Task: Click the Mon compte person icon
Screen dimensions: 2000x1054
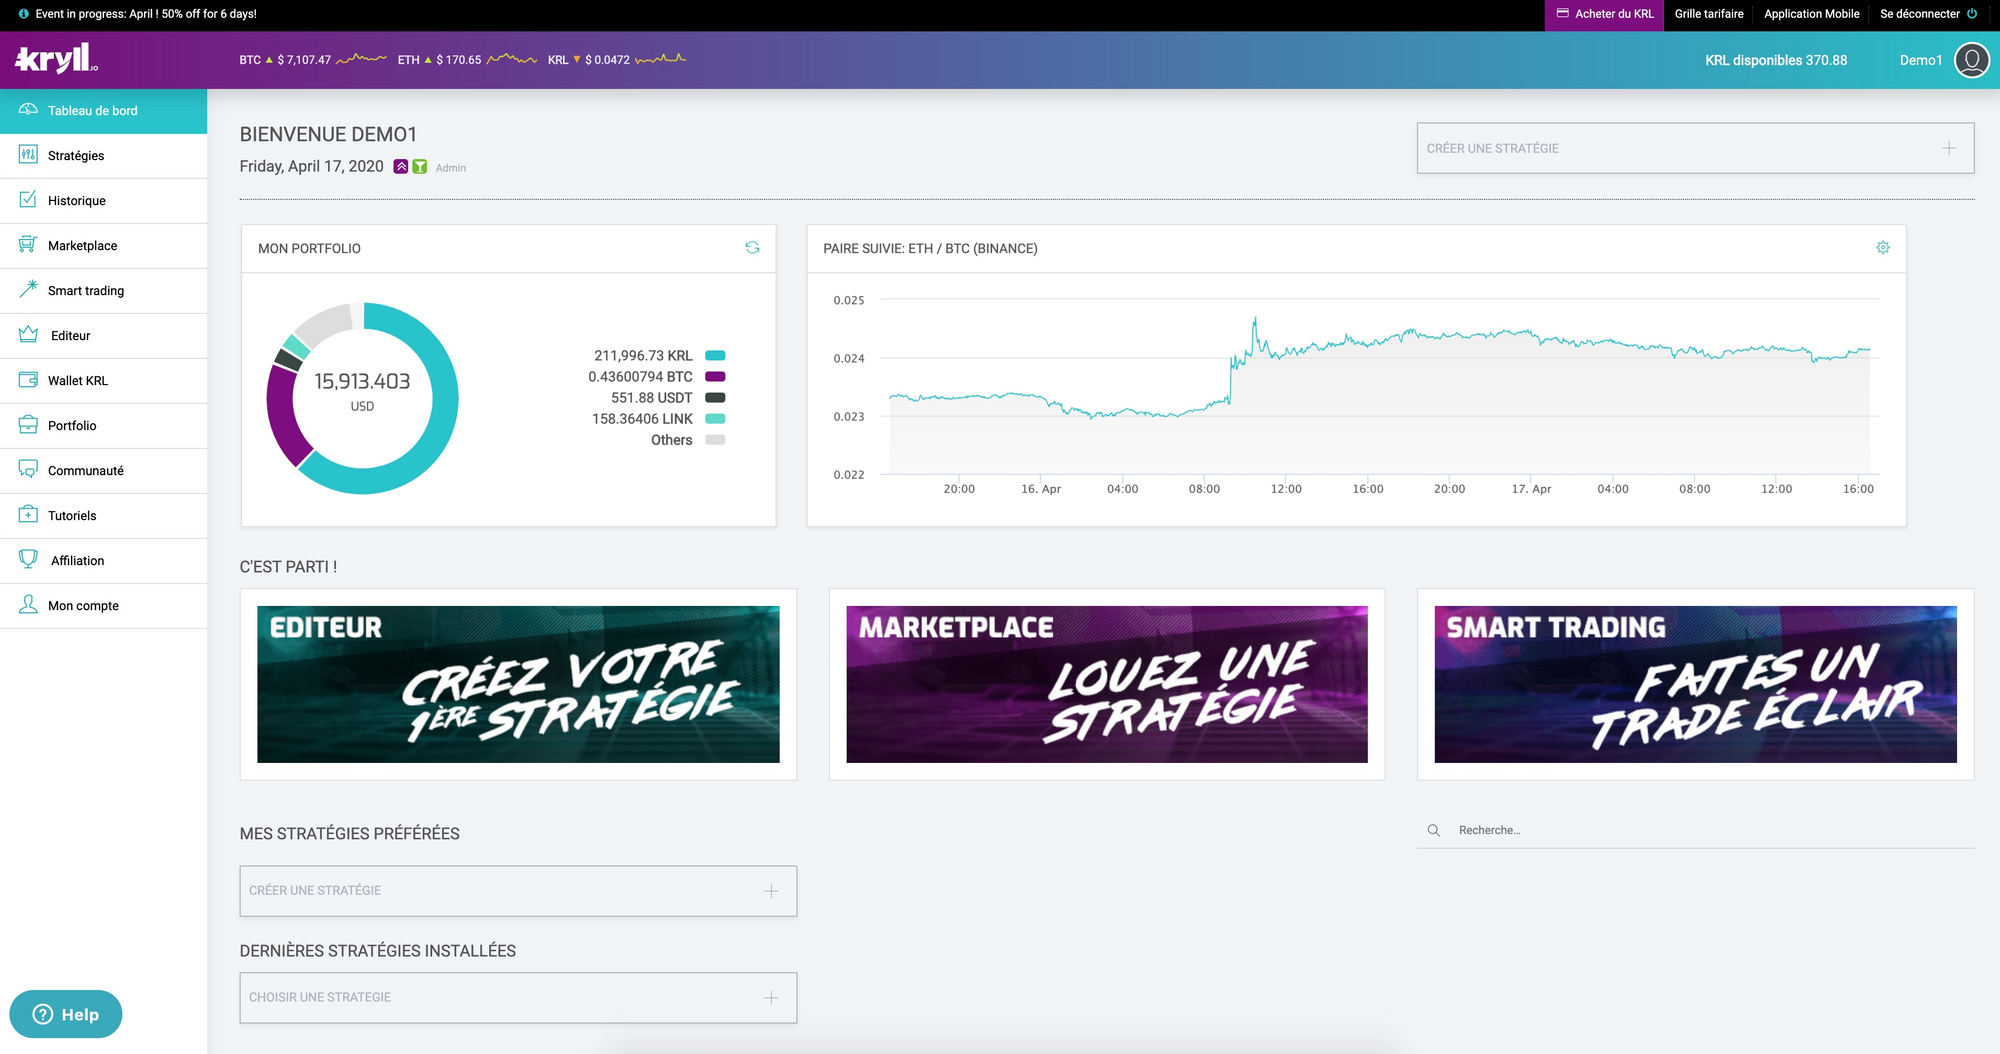Action: point(28,605)
